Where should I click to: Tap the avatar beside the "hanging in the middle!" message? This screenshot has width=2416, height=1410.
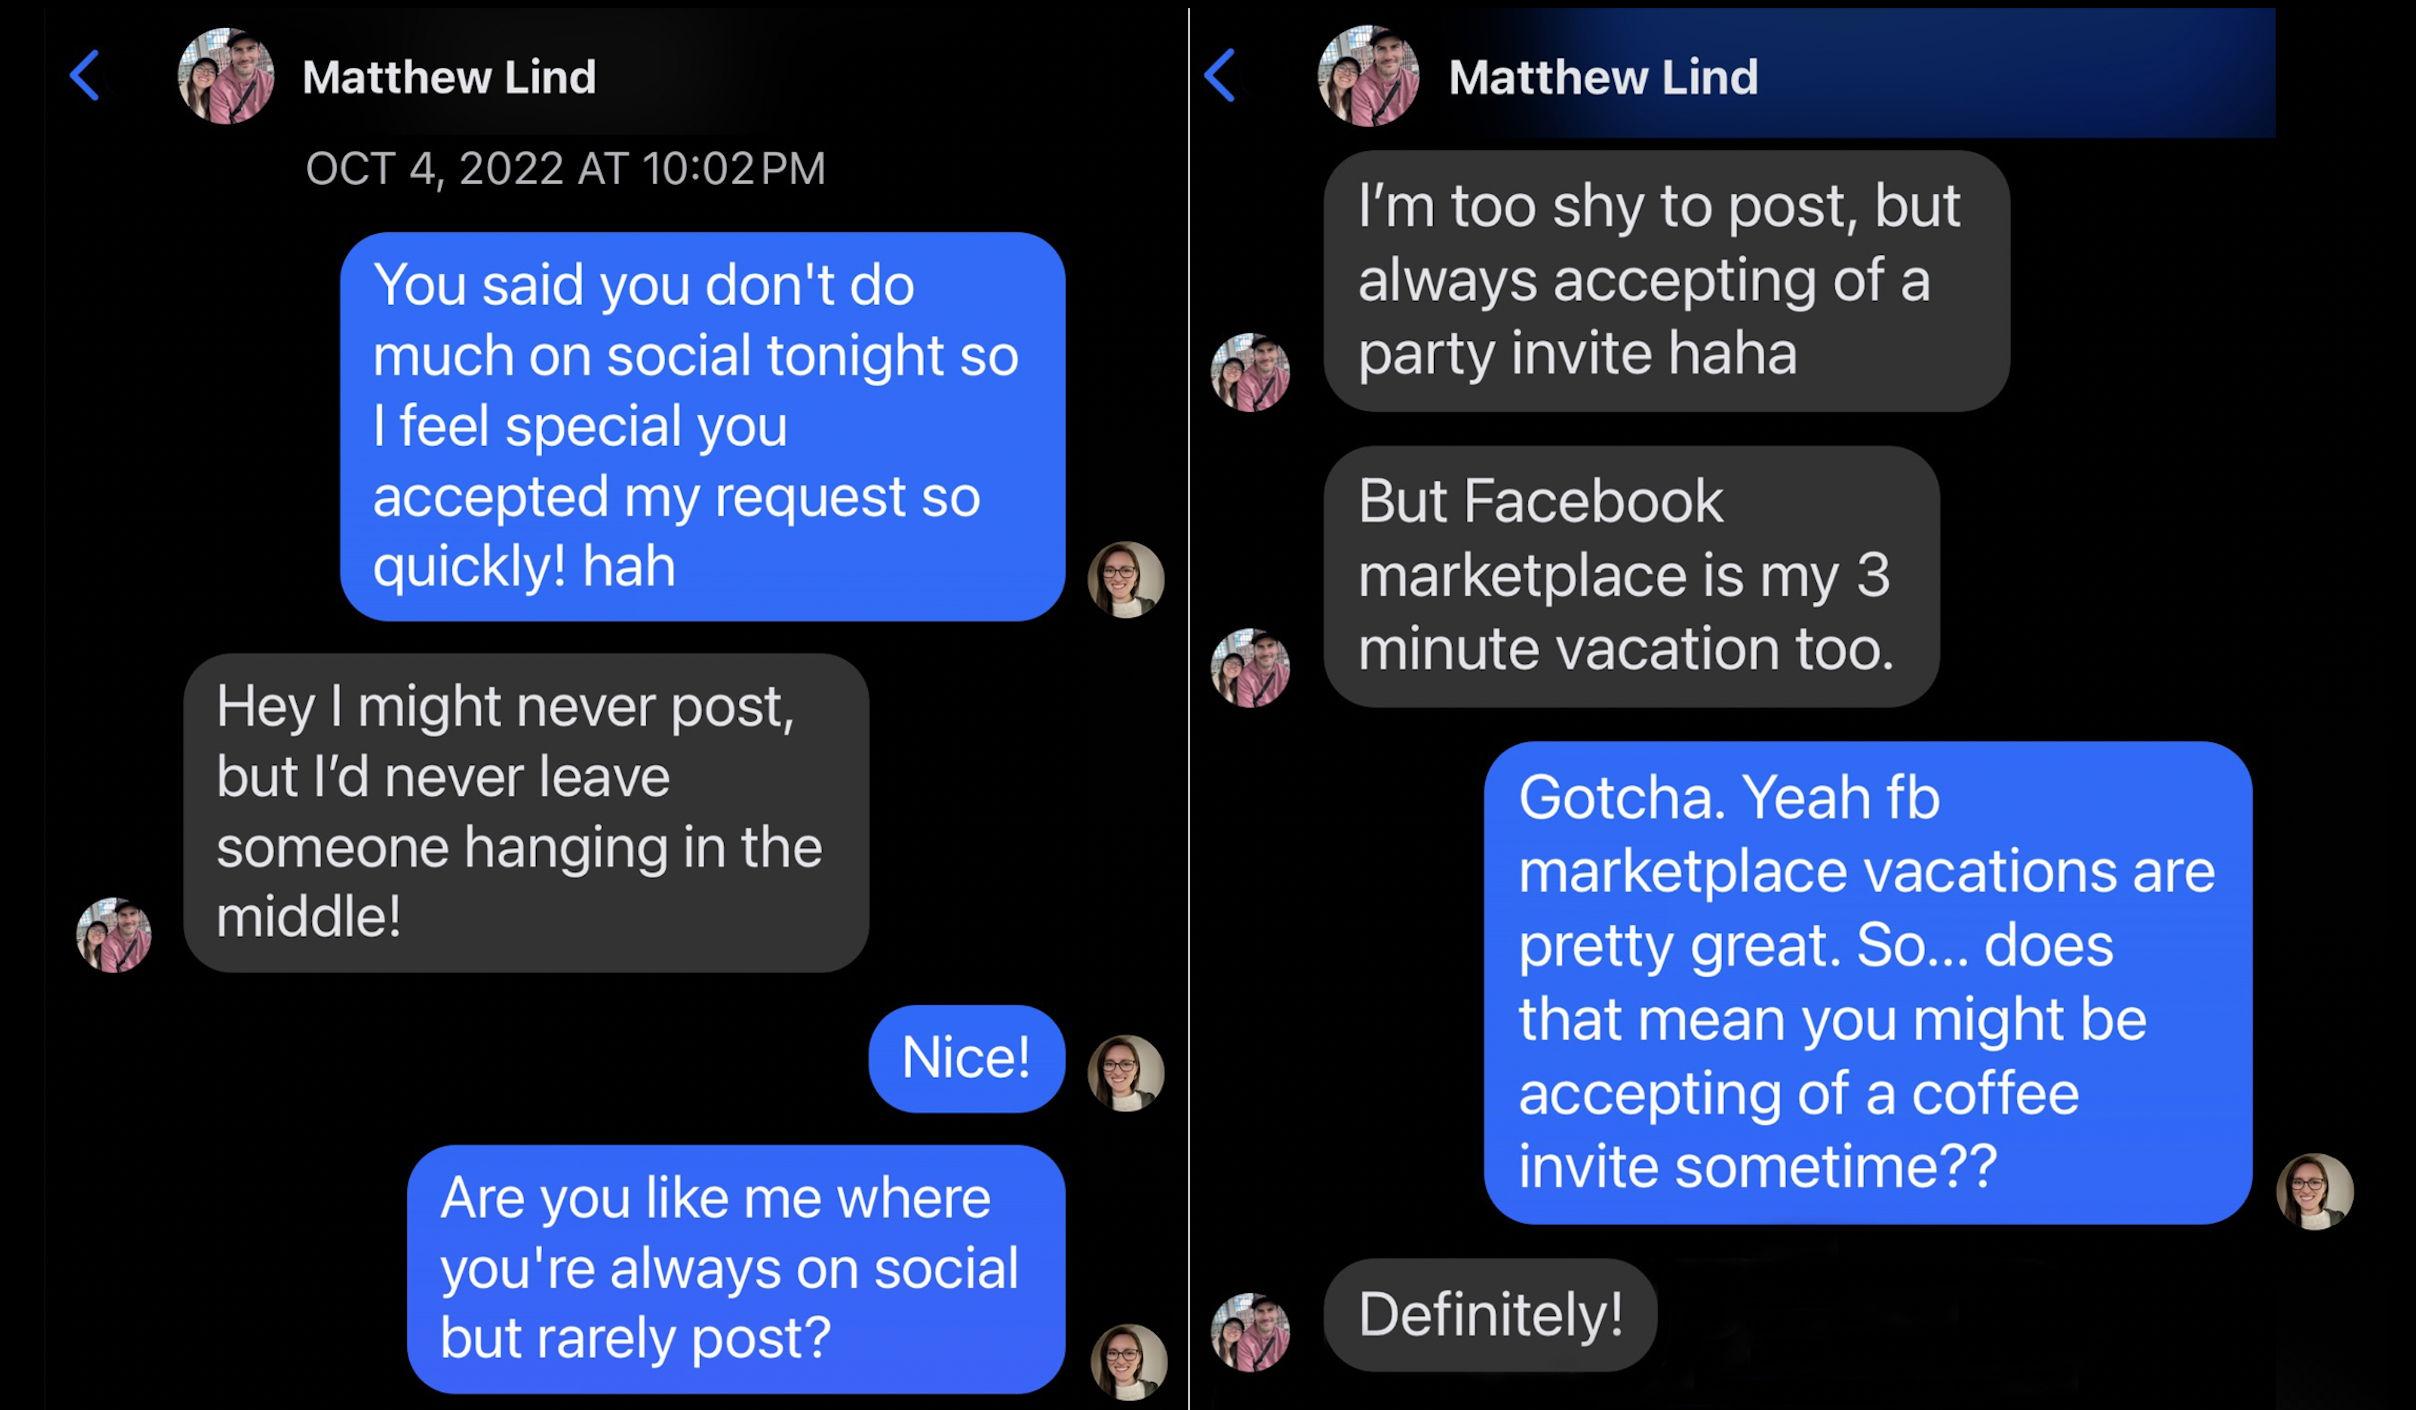(x=114, y=935)
